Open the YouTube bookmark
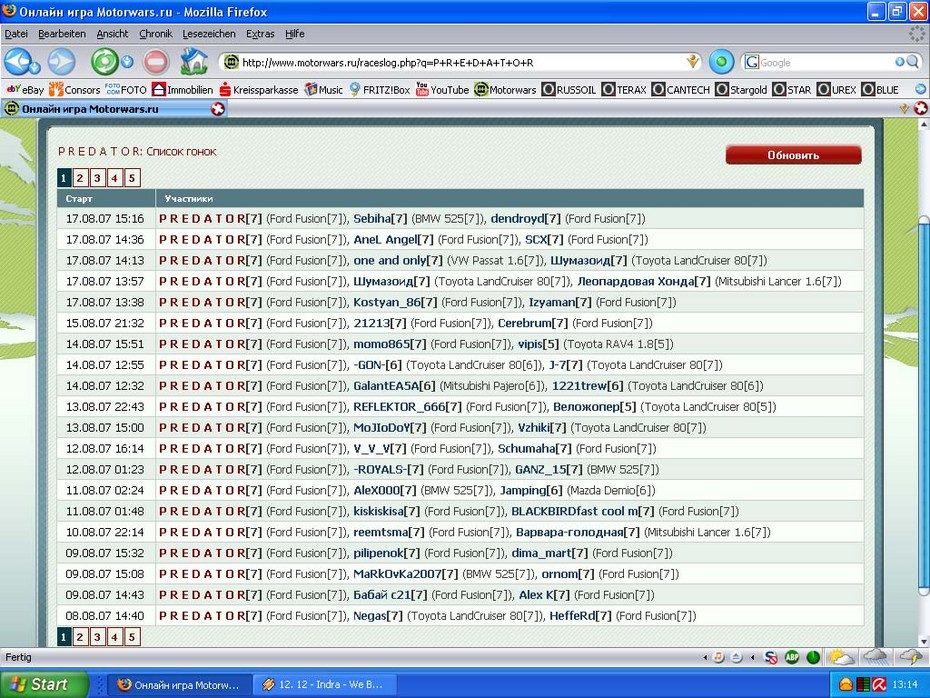This screenshot has height=698, width=930. pos(442,90)
